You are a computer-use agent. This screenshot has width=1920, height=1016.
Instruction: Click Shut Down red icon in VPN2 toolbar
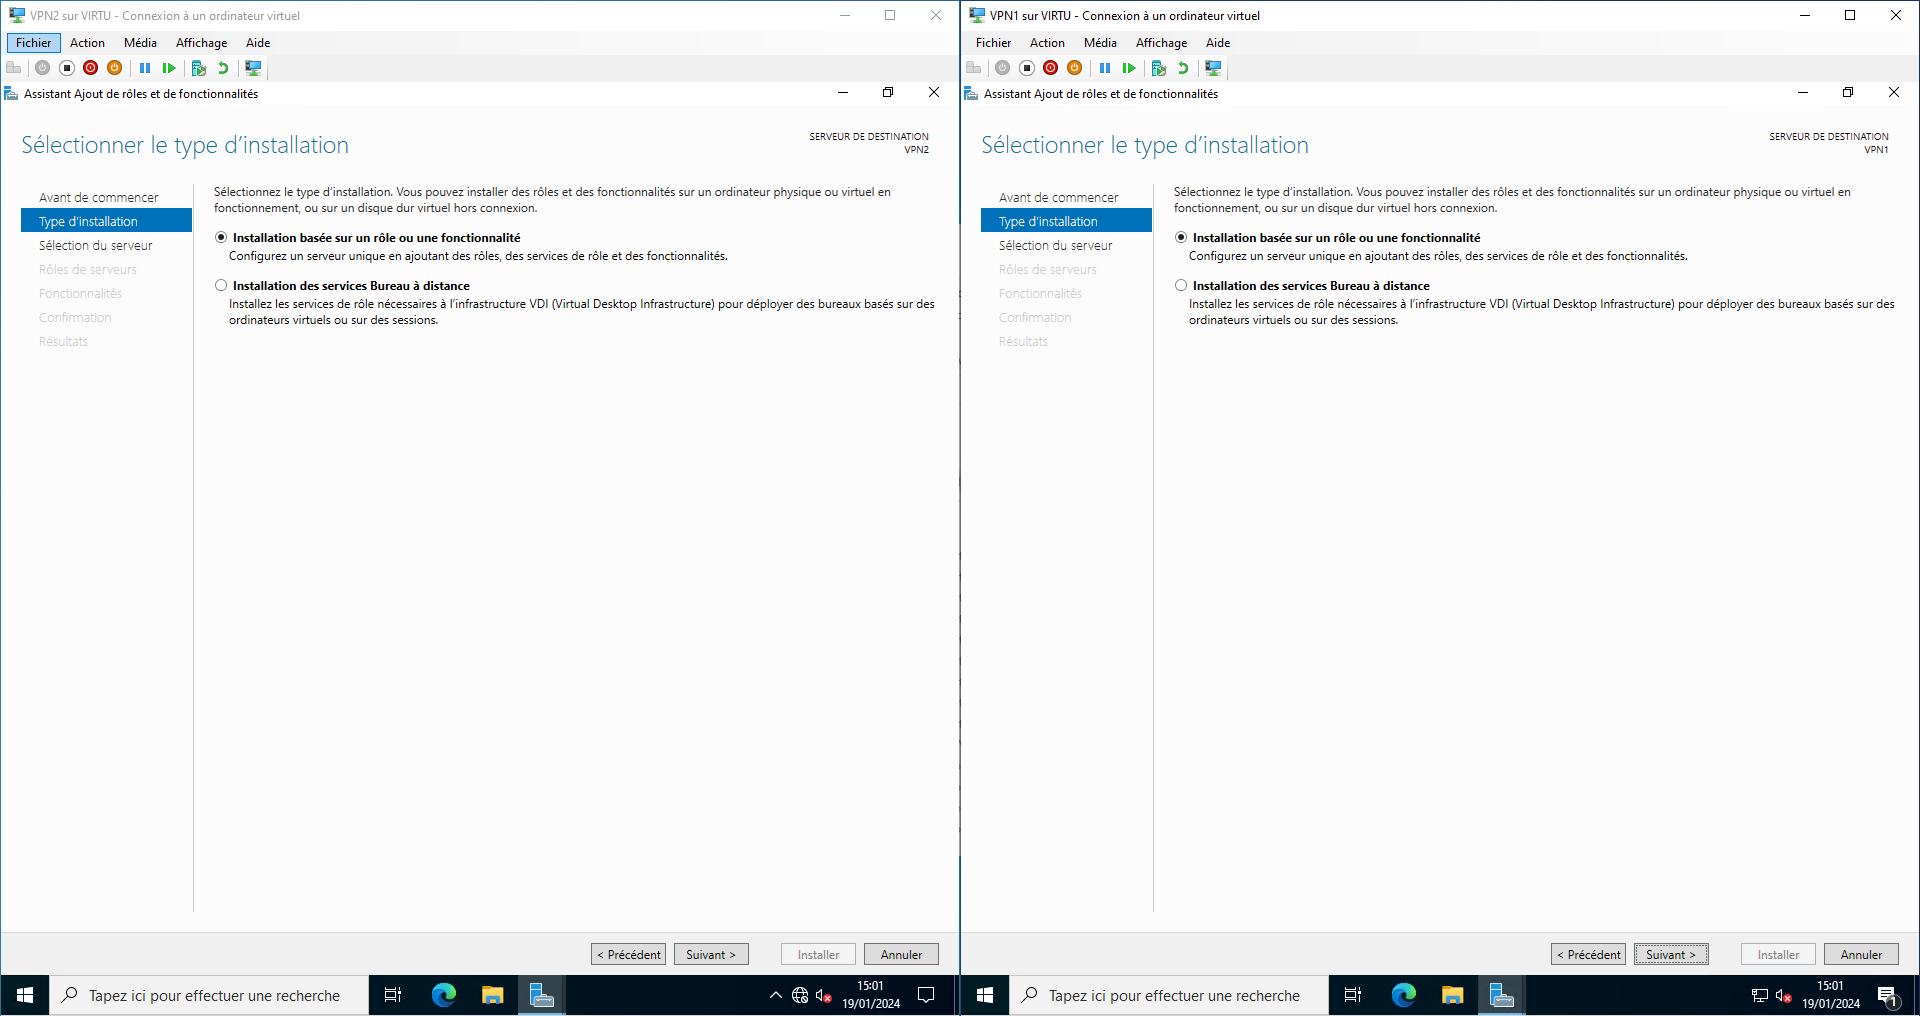(91, 68)
